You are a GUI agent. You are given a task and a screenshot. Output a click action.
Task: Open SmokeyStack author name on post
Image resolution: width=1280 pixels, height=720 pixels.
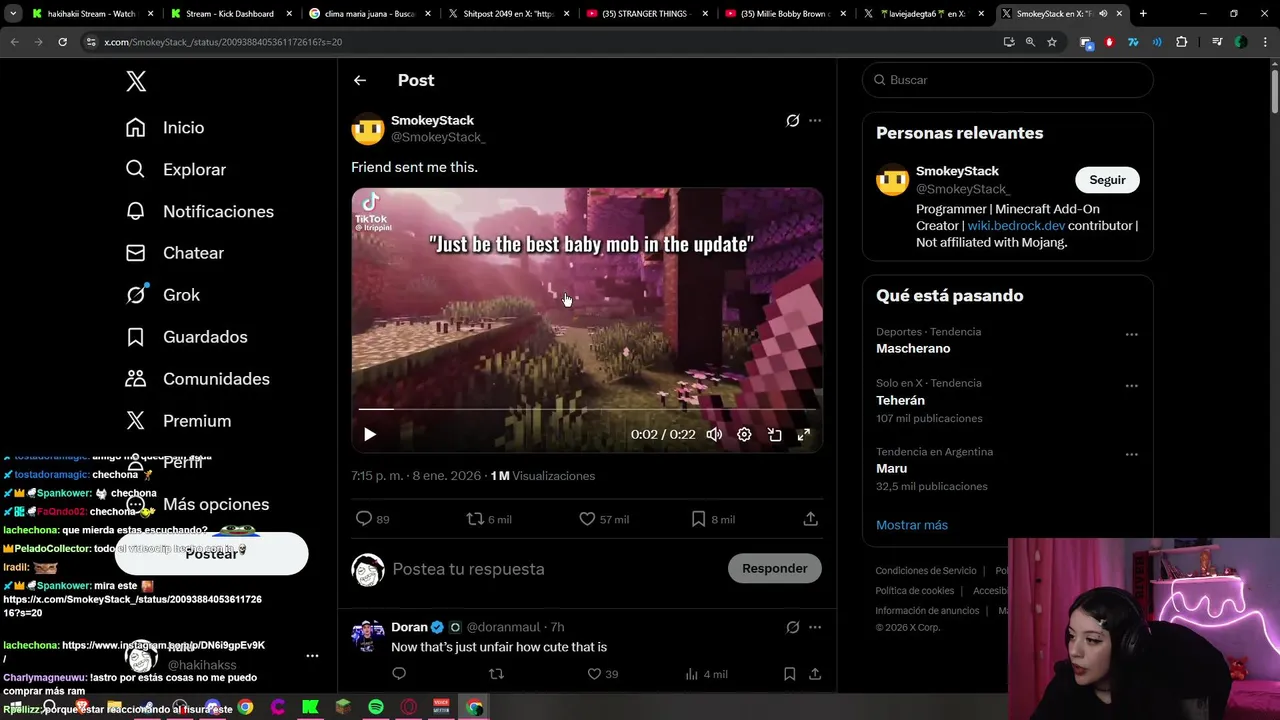coord(432,120)
